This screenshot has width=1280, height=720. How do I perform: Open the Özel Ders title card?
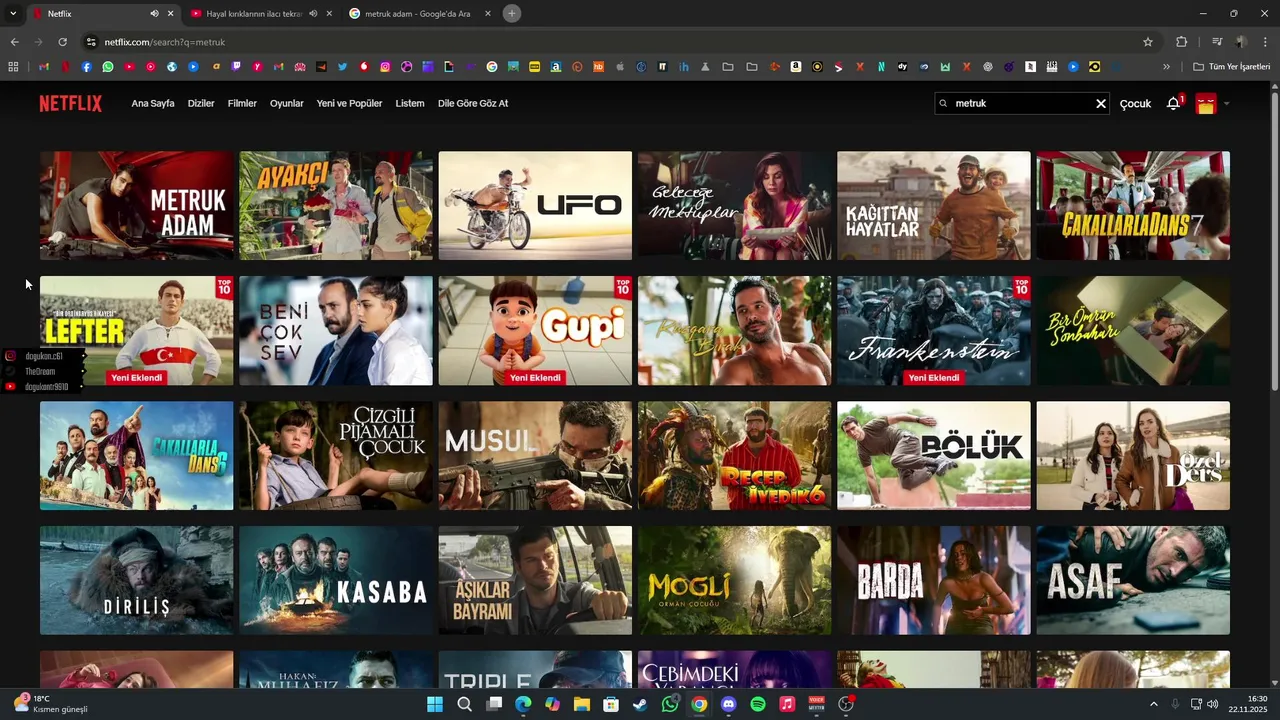click(1133, 456)
